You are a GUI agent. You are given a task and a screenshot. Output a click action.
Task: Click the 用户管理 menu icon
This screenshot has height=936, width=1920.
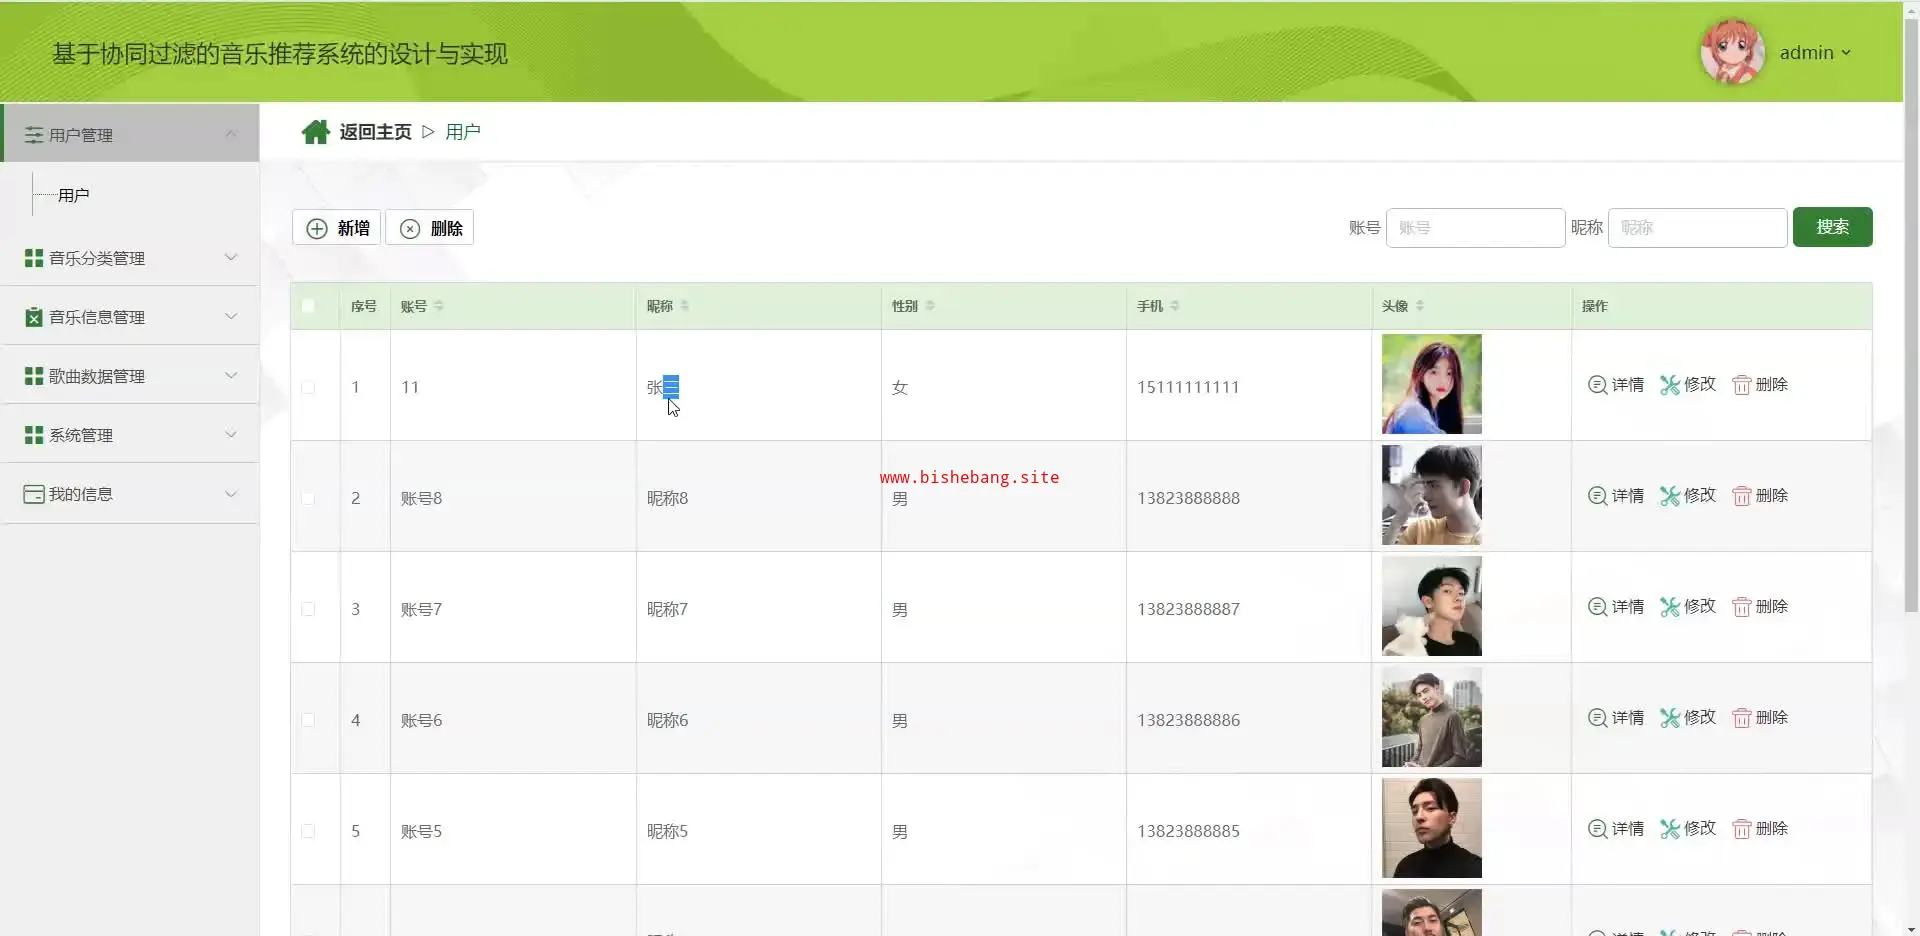(x=34, y=135)
